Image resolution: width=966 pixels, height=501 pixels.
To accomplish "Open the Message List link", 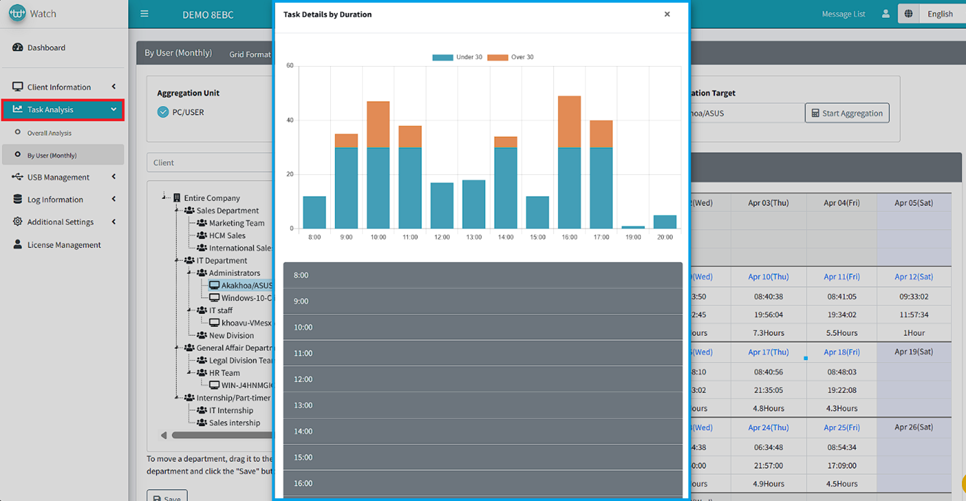I will [843, 14].
